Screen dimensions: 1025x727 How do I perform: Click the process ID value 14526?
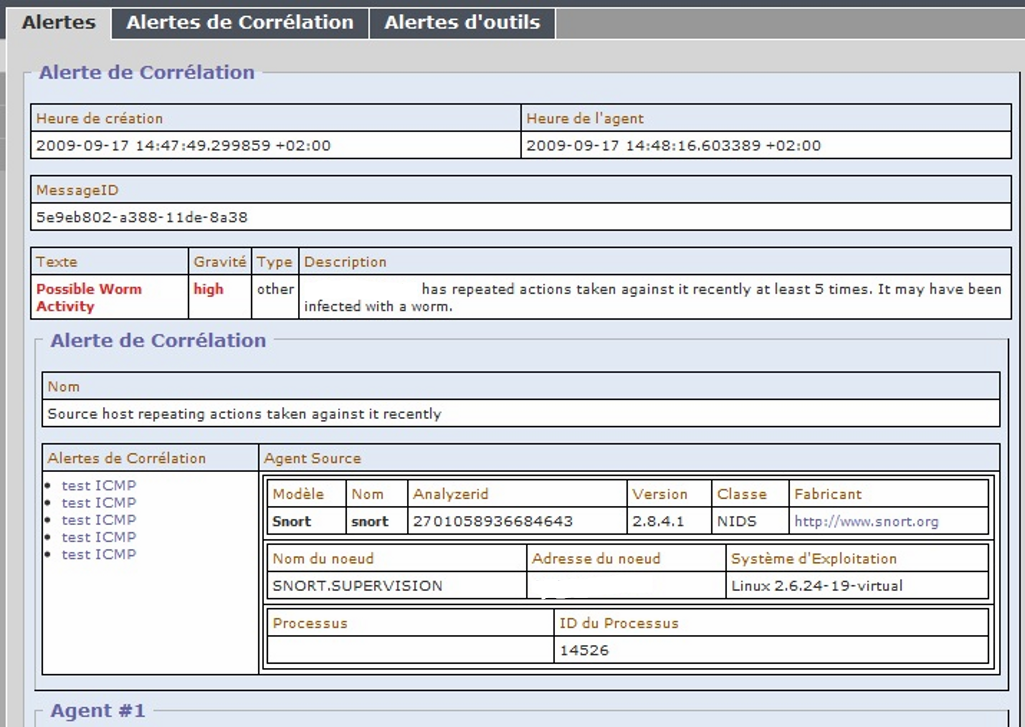click(584, 650)
